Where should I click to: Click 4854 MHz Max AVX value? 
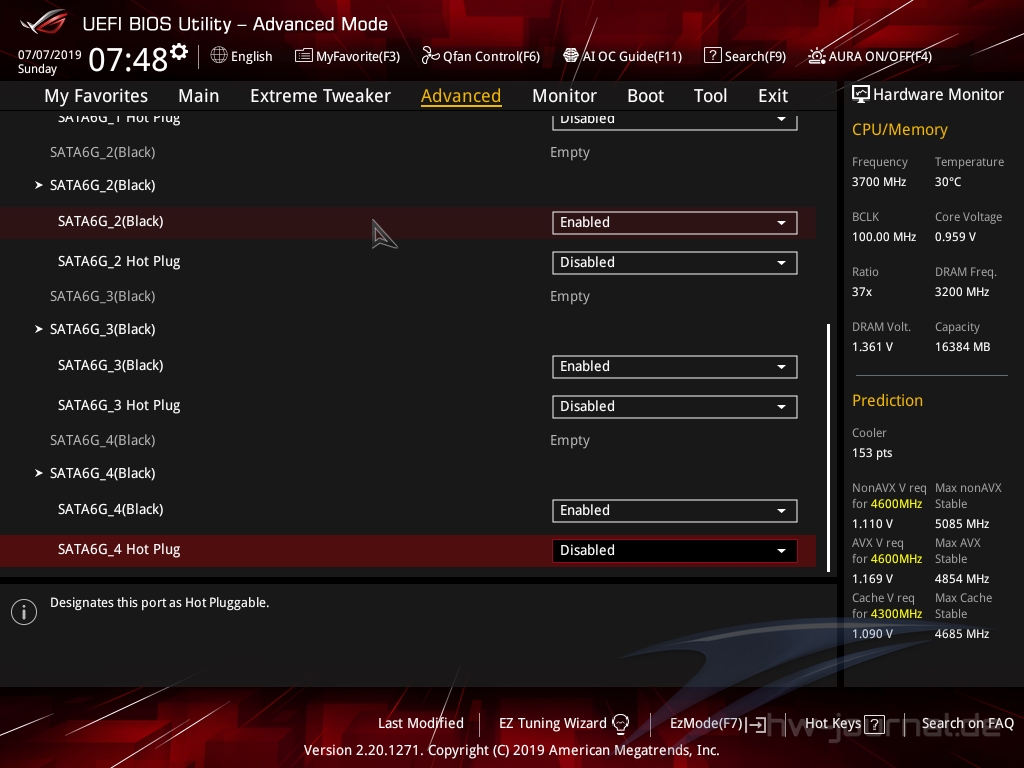[962, 579]
